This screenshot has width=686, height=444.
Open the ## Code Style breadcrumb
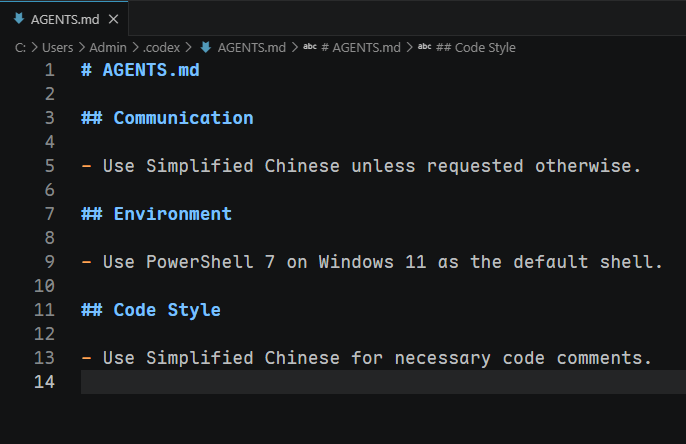[476, 48]
